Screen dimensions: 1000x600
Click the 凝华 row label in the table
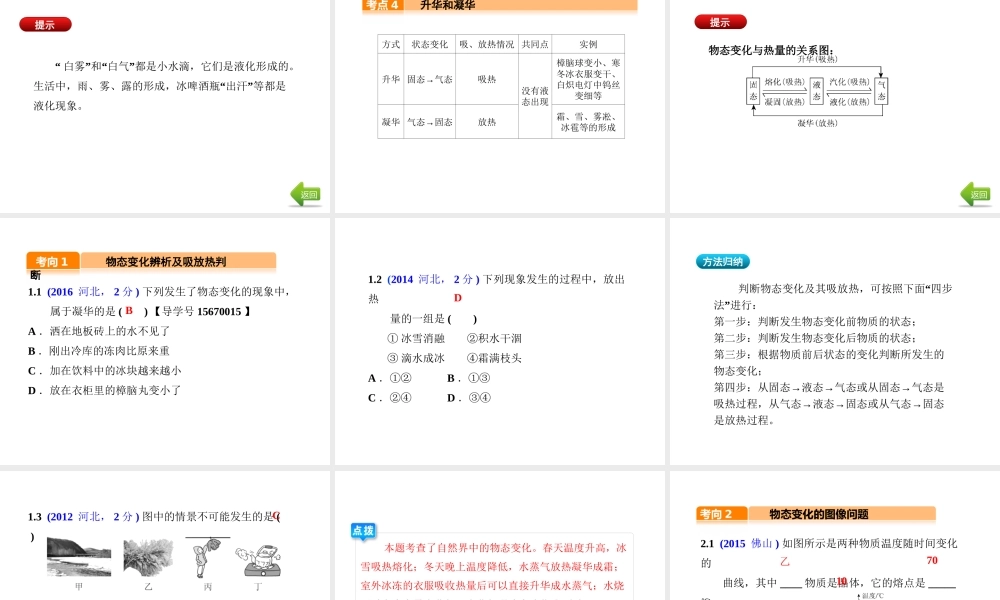point(390,122)
